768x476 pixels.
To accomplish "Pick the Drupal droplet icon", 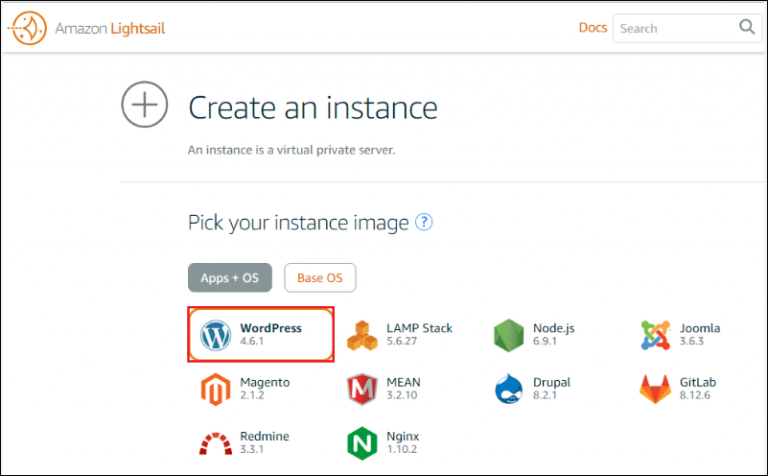I will click(x=509, y=389).
